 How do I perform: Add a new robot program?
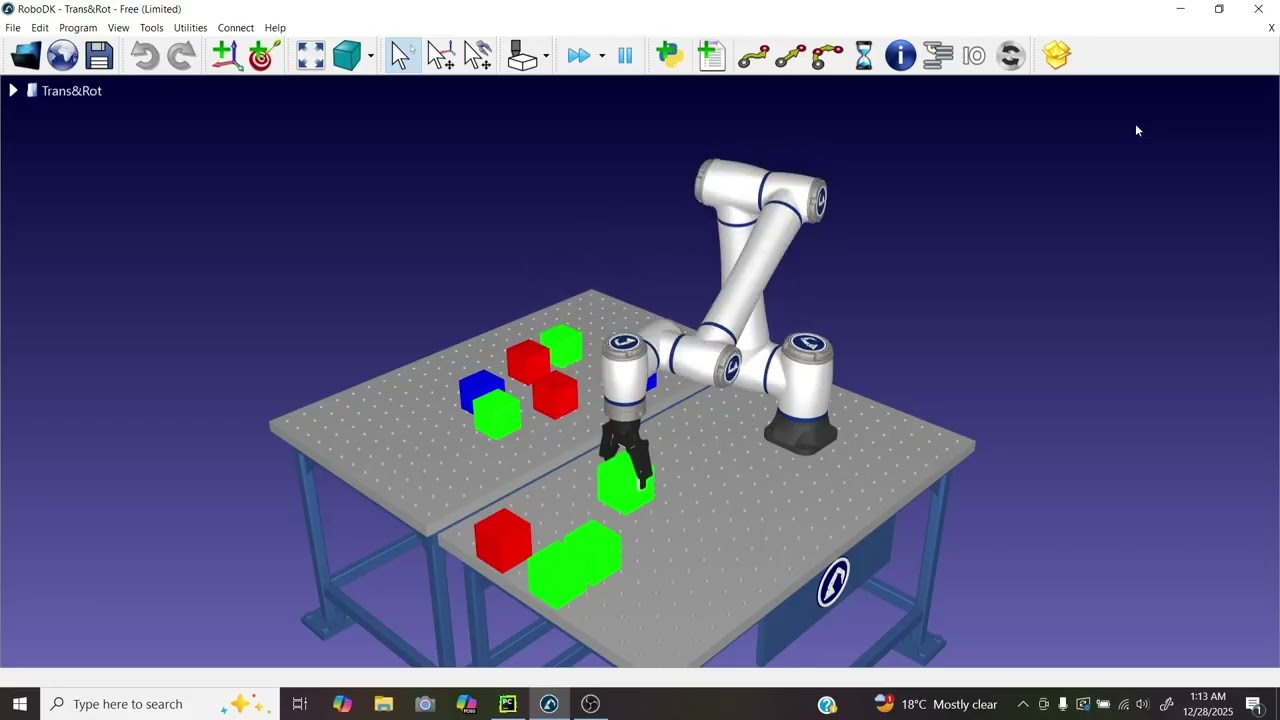point(711,56)
